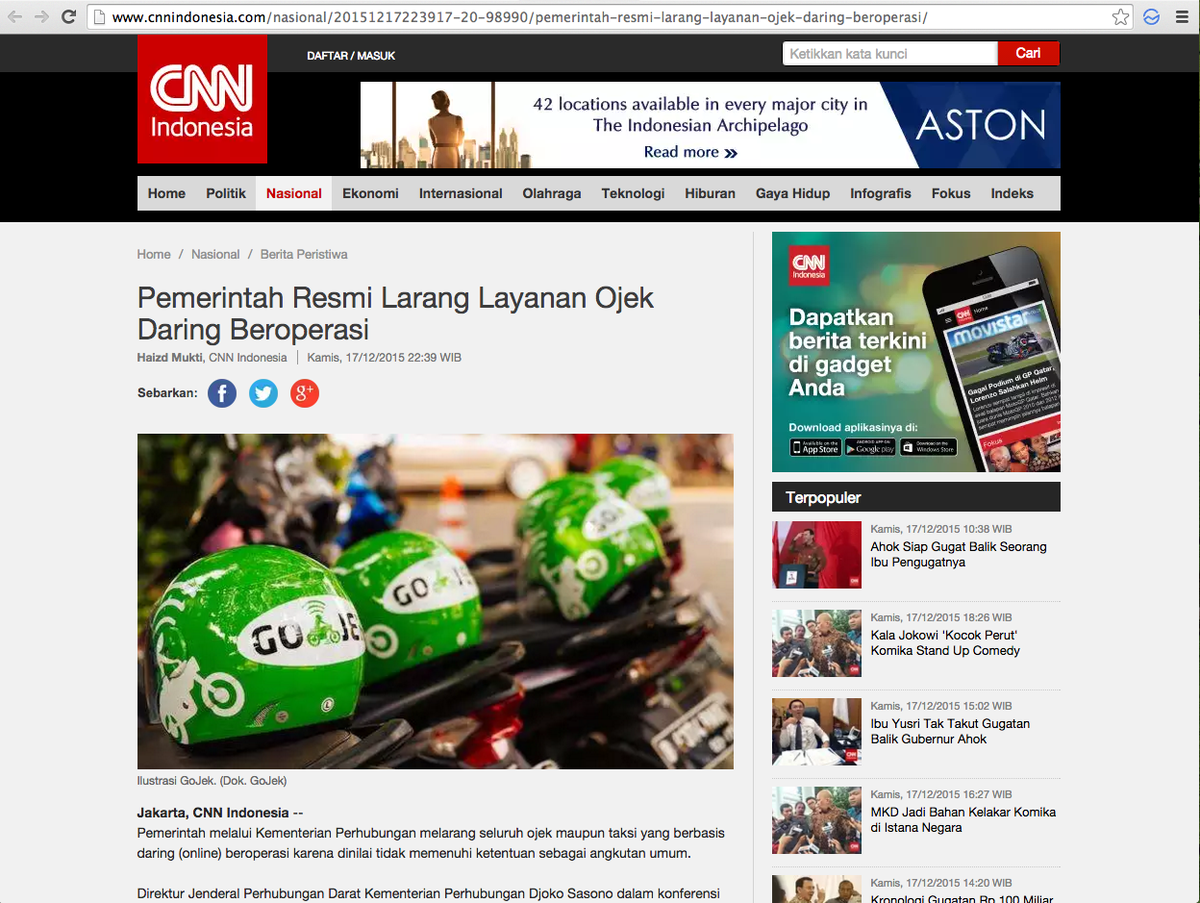Image resolution: width=1200 pixels, height=903 pixels.
Task: Click thumbnail for MKD Jadi Bahan Kelakar story
Action: 816,820
